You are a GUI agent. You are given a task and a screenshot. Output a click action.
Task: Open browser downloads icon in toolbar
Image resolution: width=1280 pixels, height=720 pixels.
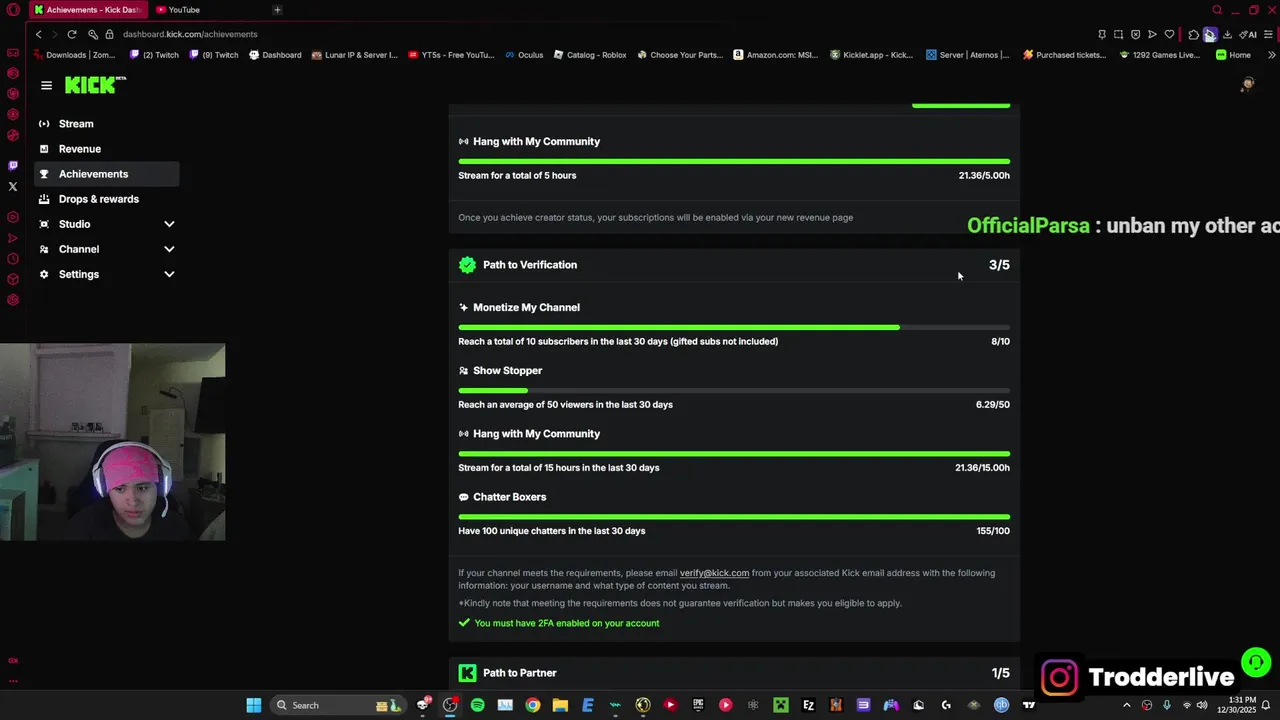click(x=1227, y=34)
